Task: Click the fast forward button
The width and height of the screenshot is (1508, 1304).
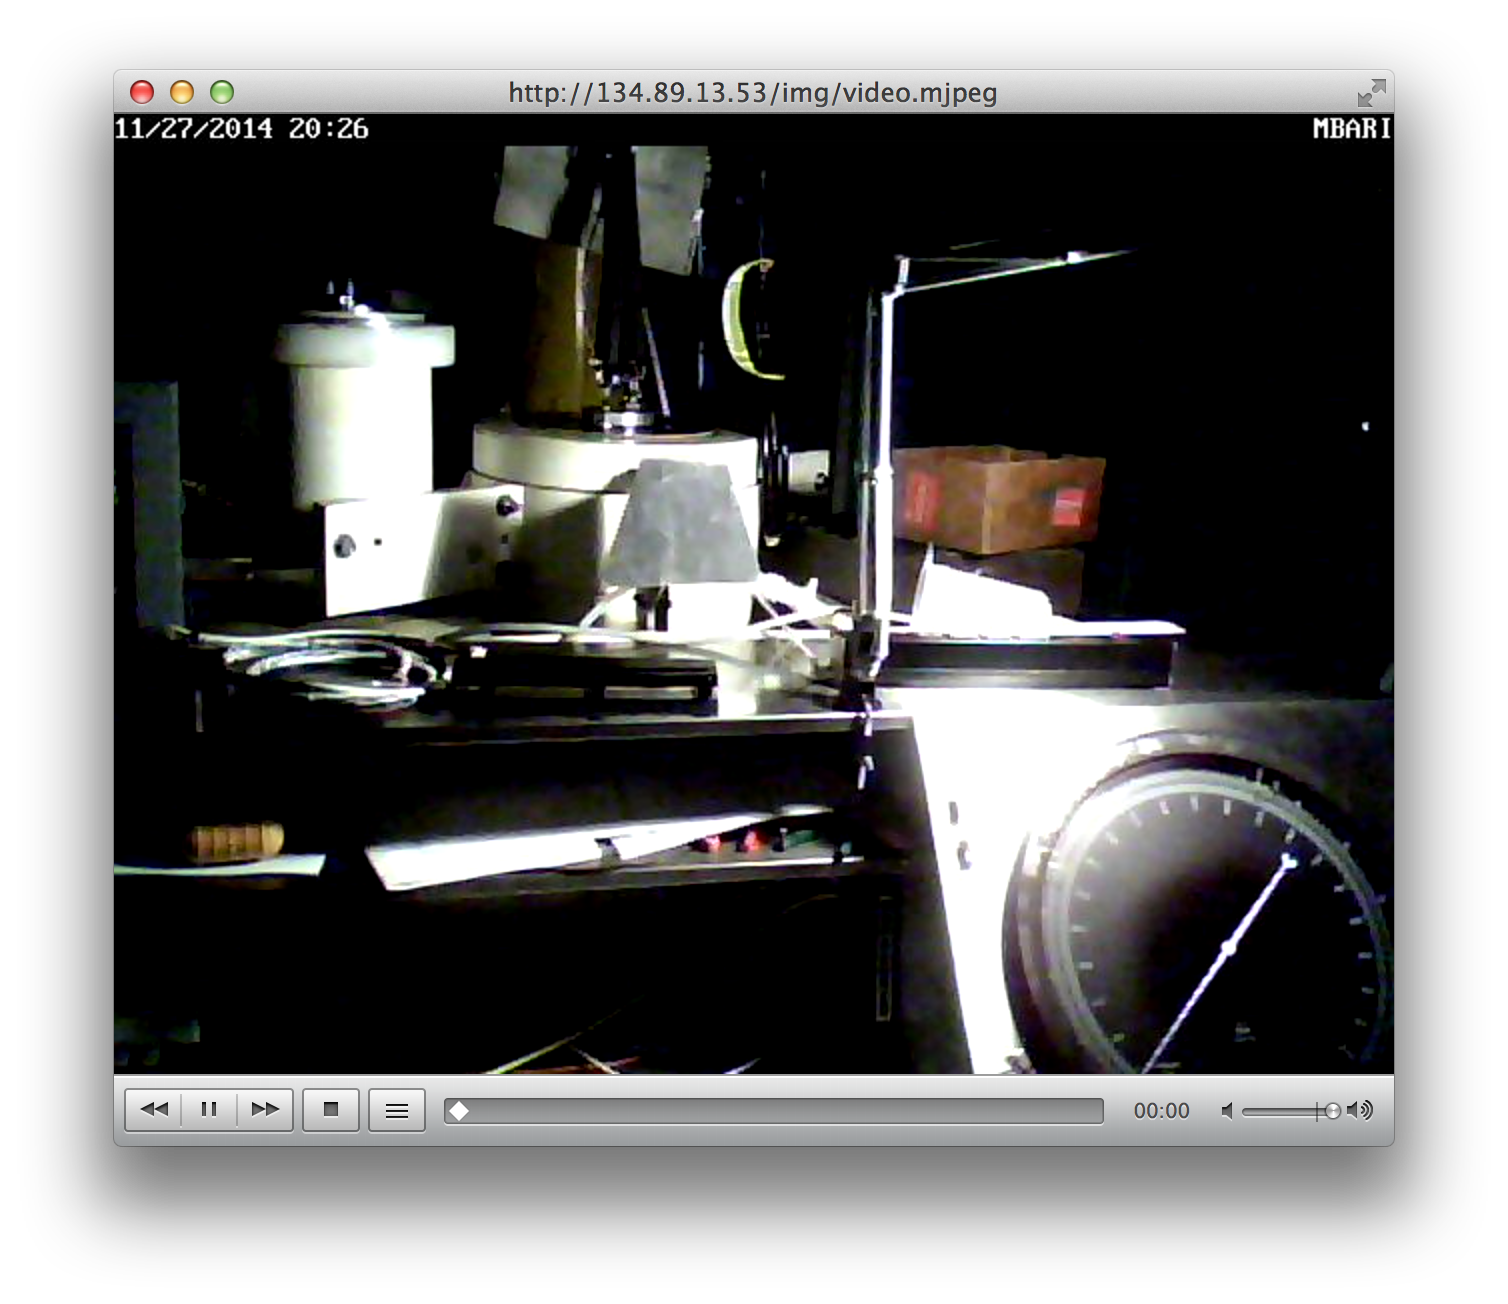Action: [x=265, y=1110]
